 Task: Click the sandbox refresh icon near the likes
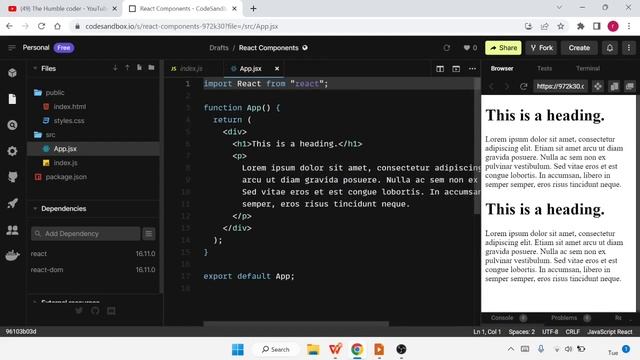coord(447,48)
